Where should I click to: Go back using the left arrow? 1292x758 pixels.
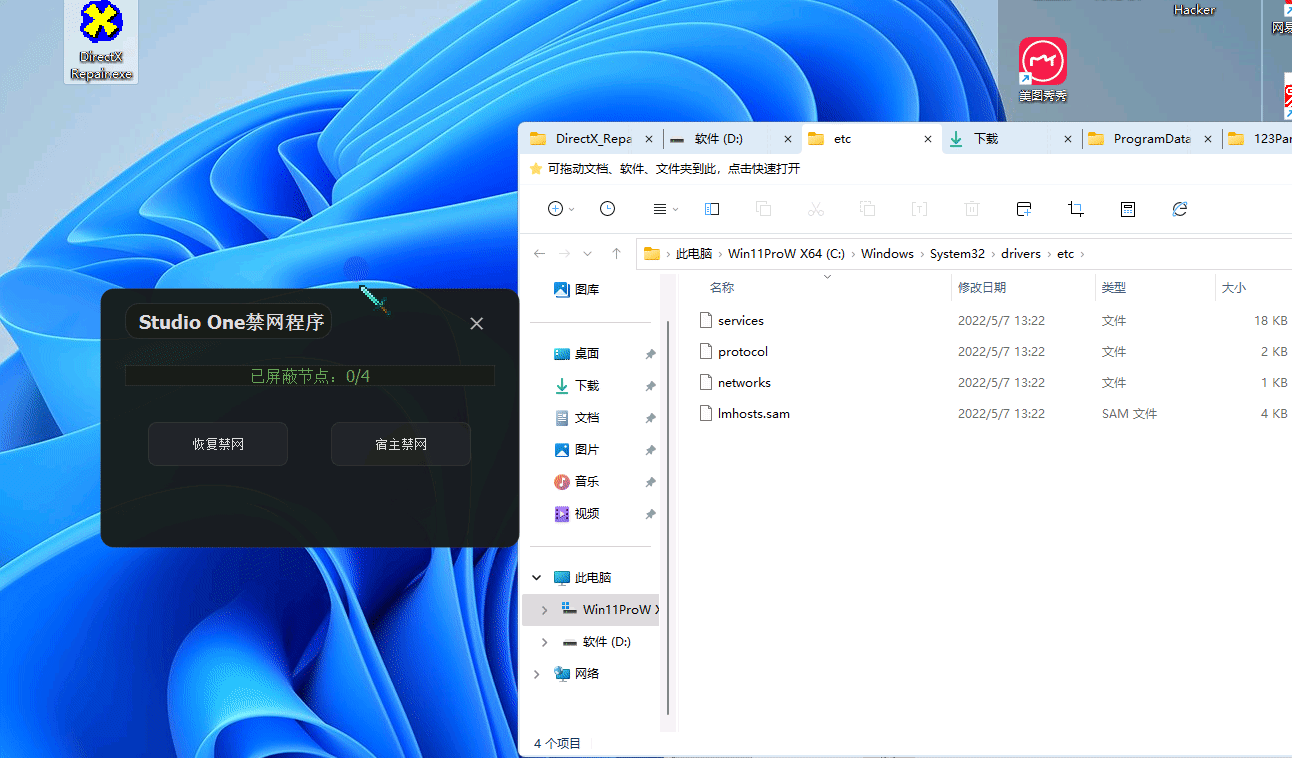(x=540, y=254)
